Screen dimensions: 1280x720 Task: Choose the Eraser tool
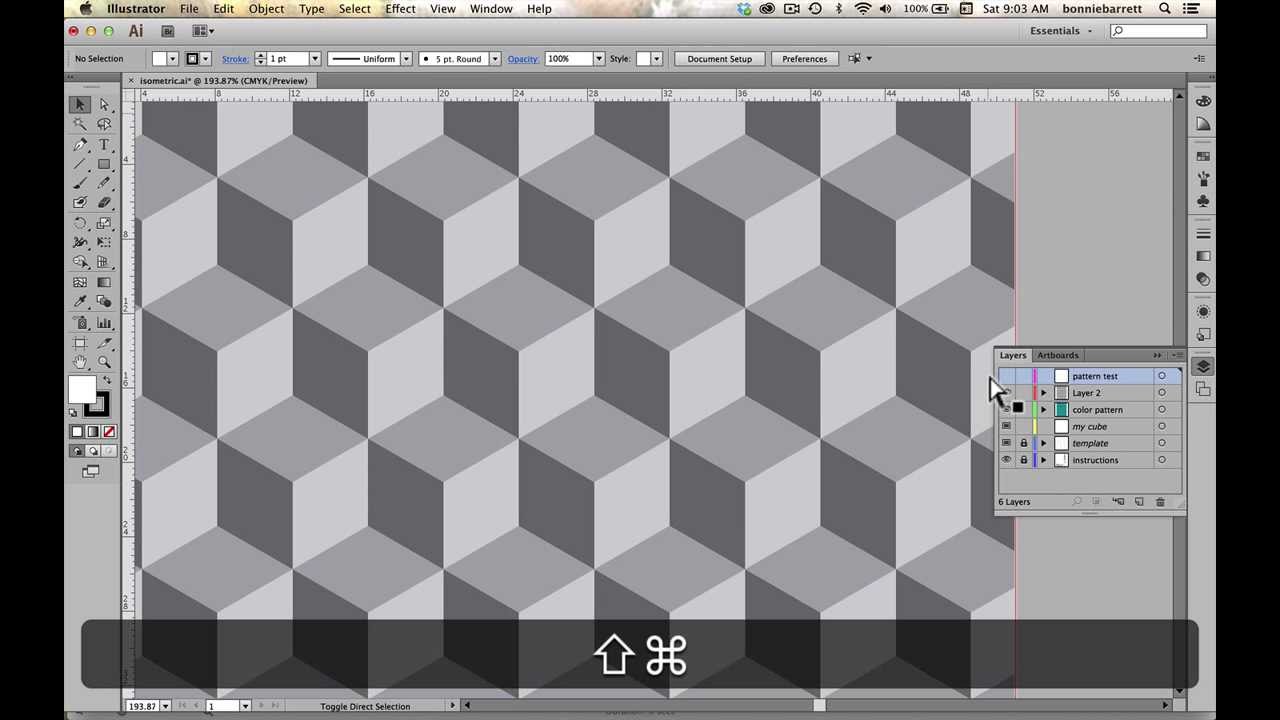point(104,203)
